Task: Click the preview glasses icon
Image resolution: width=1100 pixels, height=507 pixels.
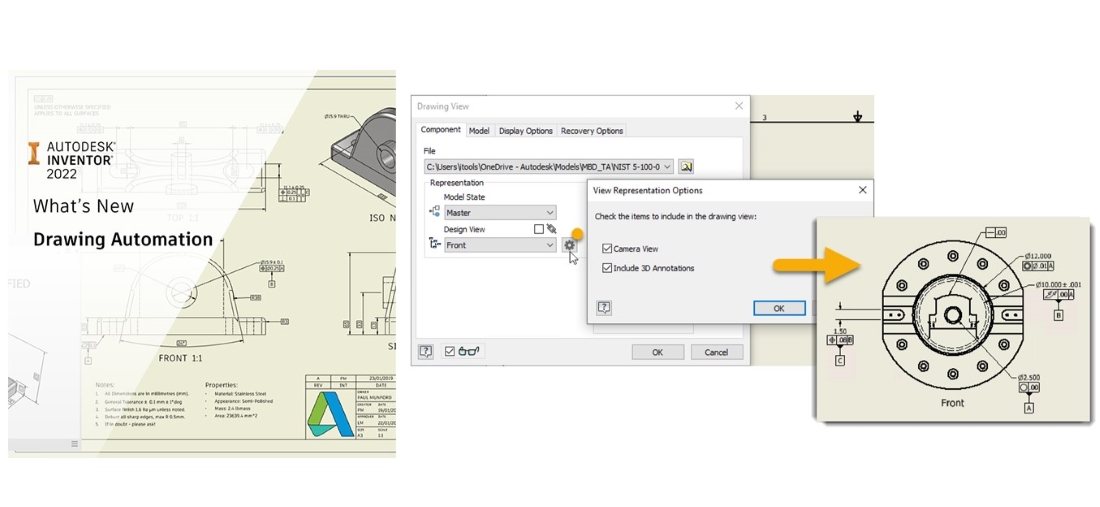Action: tap(468, 351)
